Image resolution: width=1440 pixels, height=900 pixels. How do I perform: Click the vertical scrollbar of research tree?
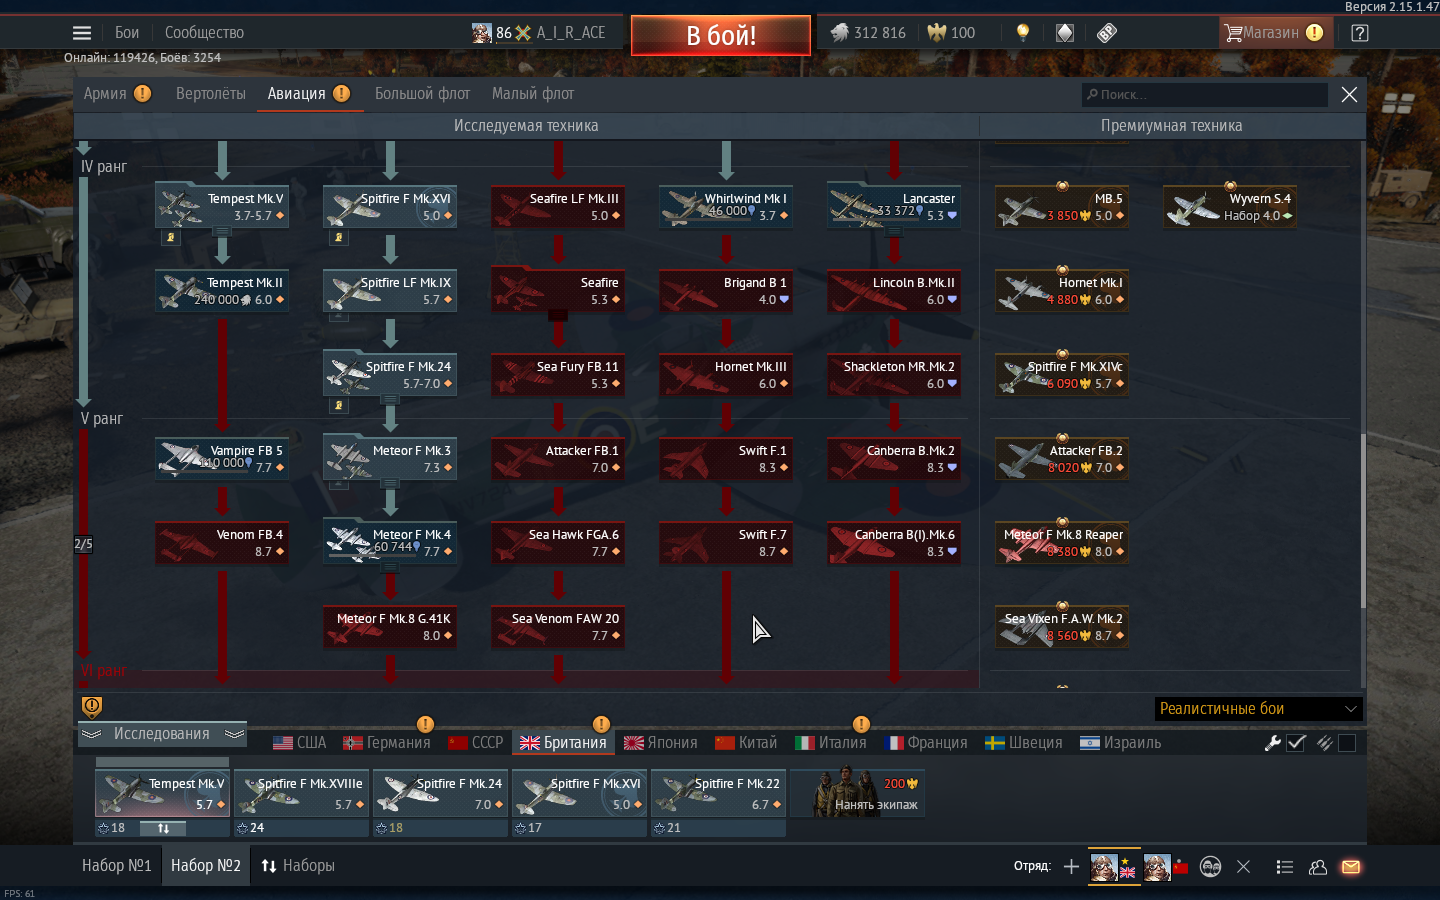(x=1363, y=520)
